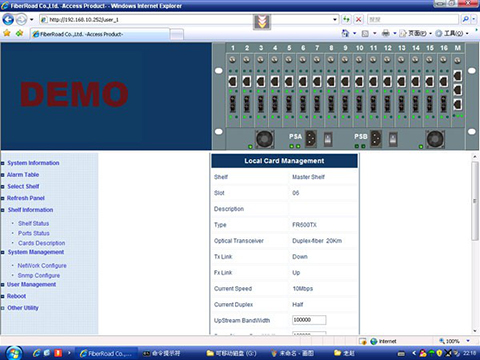
Task: Click the slot 6 RJ45 port on chassis
Action: click(x=303, y=81)
